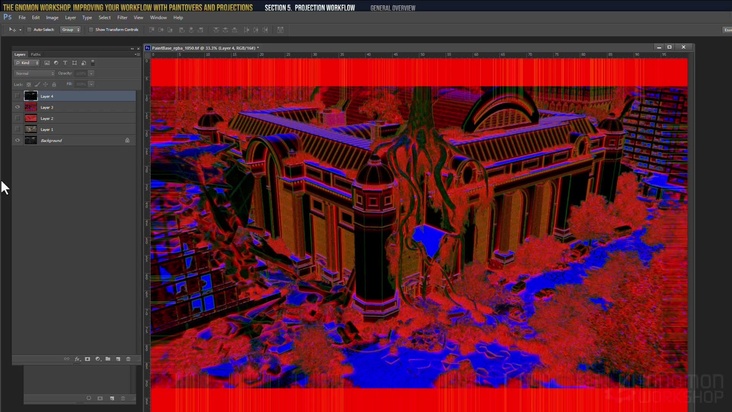Click align bottom edges icon
Screen dimensions: 732x412
pos(170,29)
